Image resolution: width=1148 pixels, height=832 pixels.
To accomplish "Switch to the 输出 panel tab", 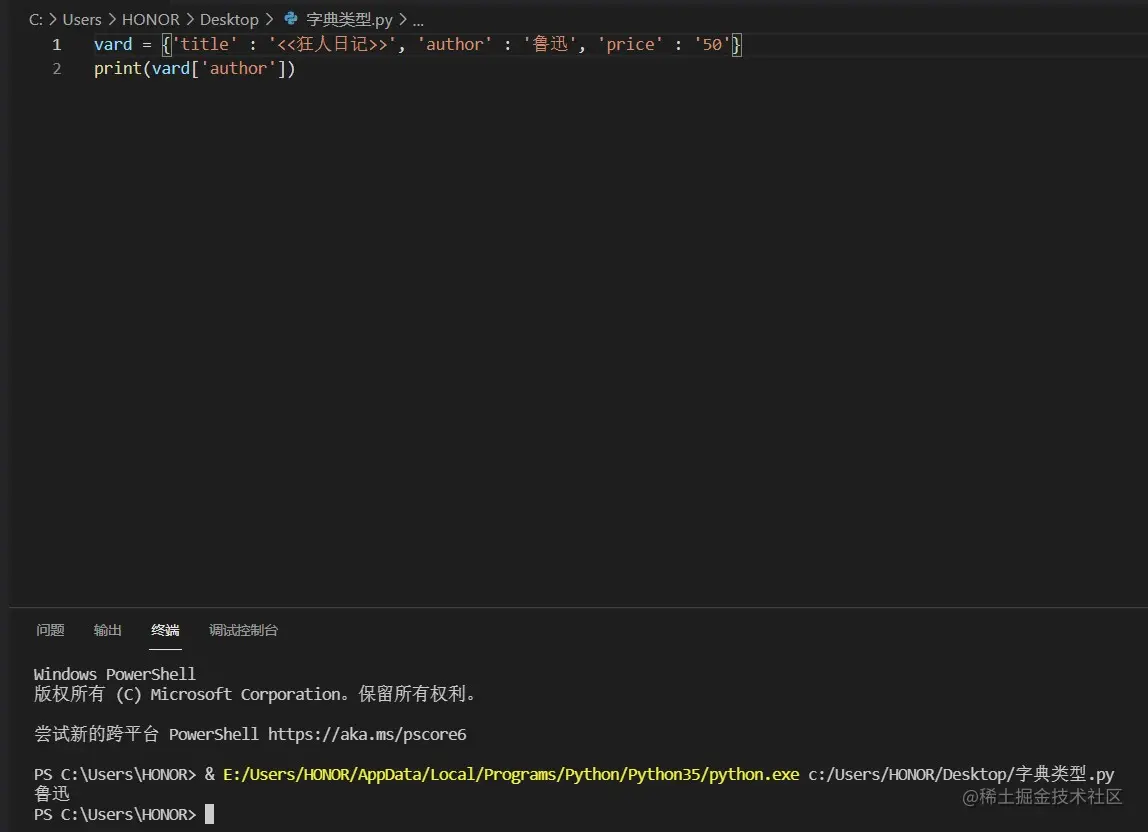I will [108, 630].
